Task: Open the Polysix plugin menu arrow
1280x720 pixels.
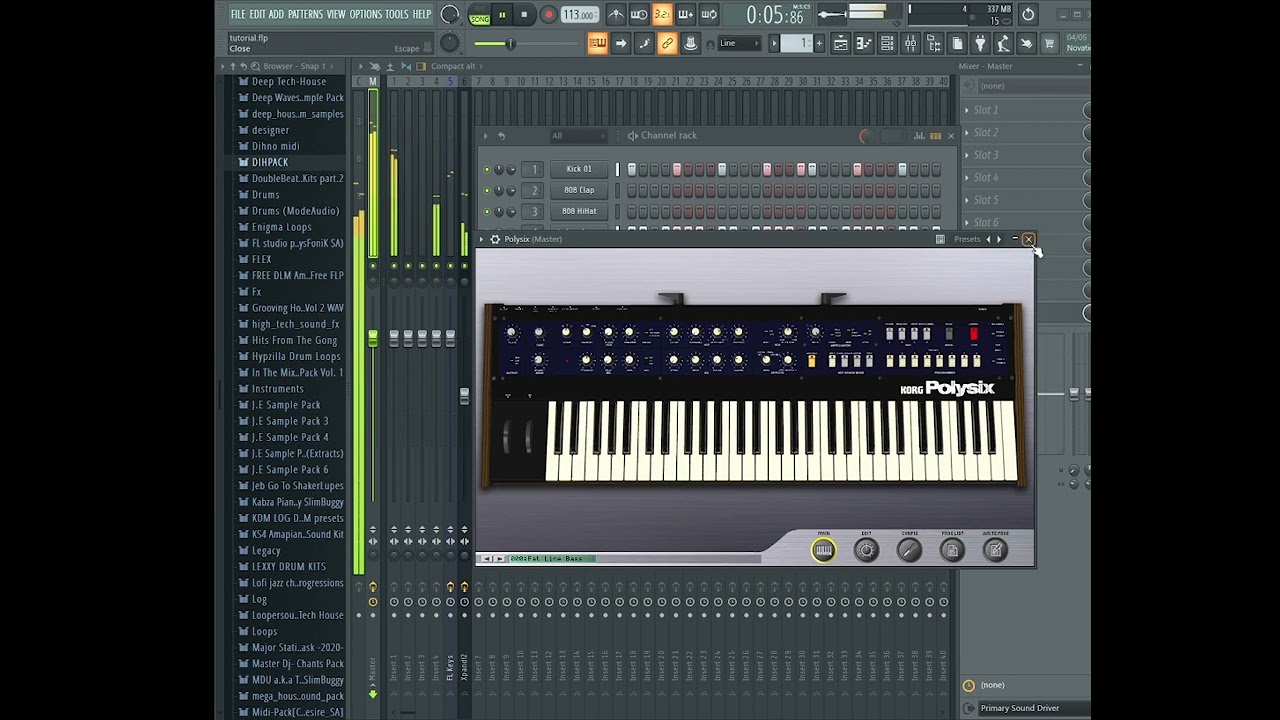Action: [481, 239]
